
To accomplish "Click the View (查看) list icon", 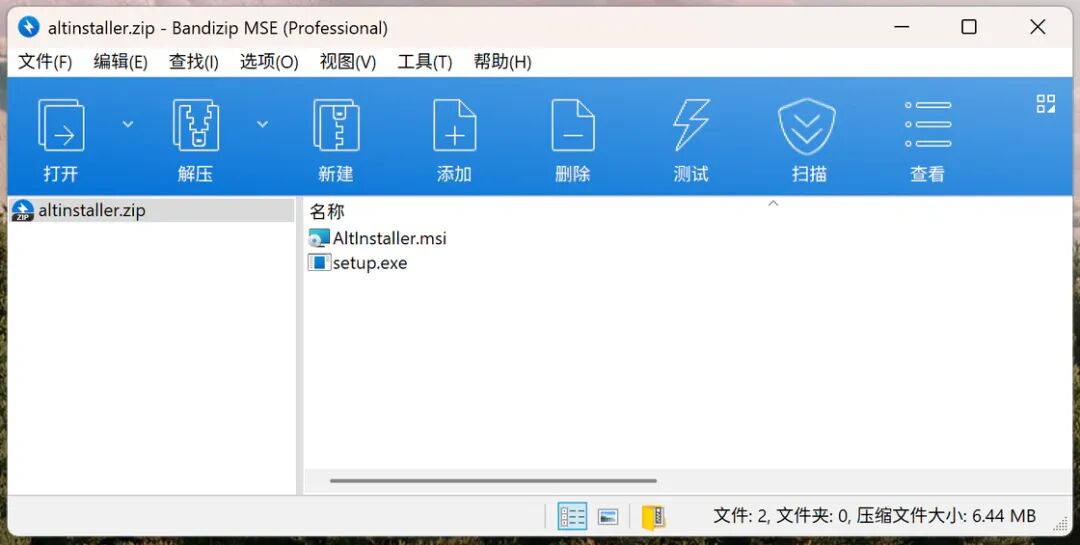I will 927,125.
